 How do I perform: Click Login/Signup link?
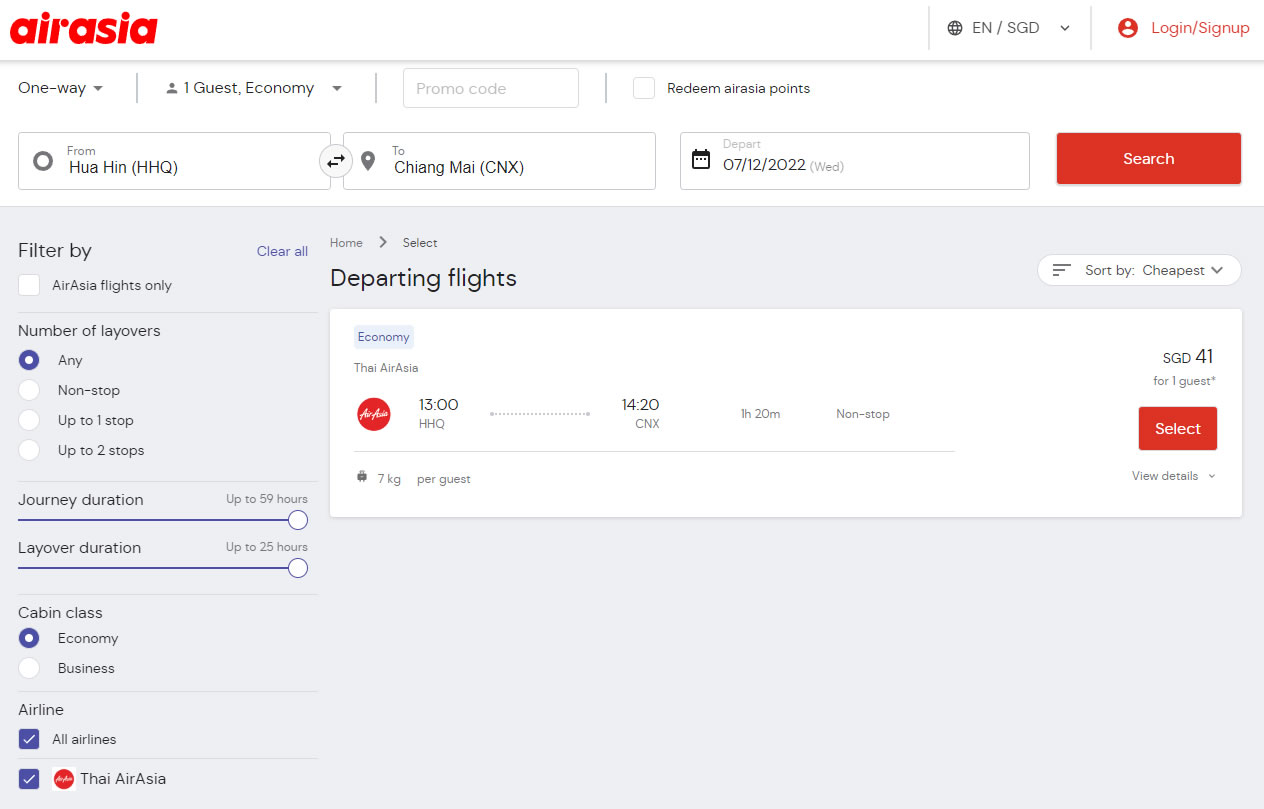(1200, 28)
